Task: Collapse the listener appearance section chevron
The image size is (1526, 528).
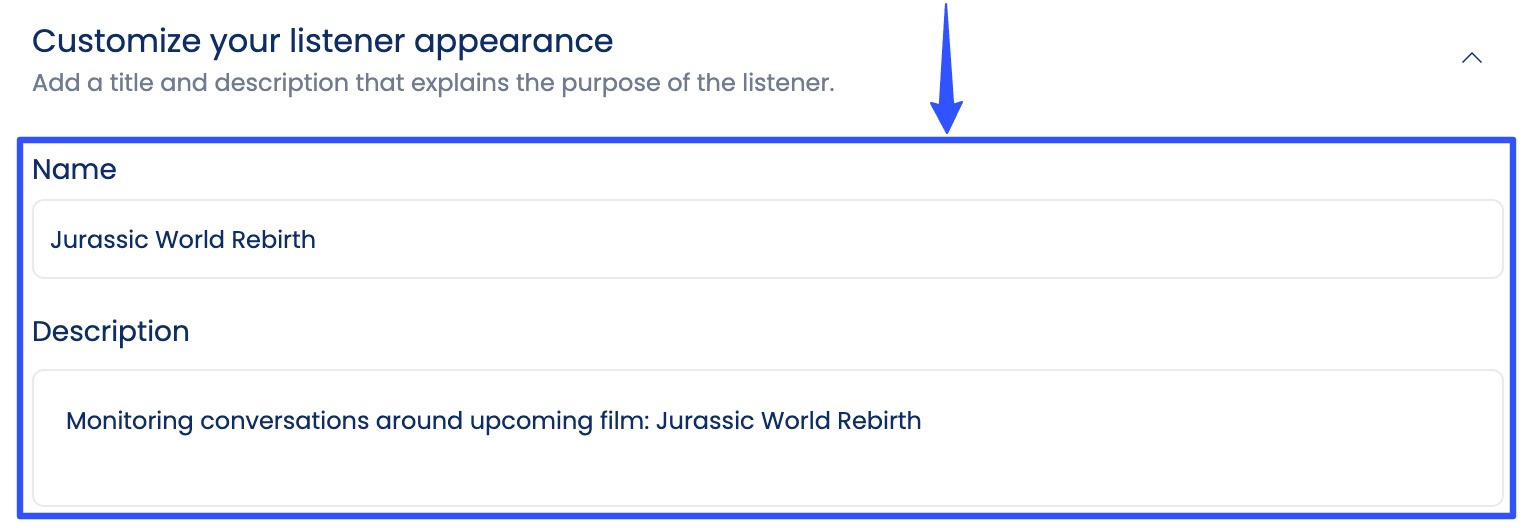Action: 1471,58
